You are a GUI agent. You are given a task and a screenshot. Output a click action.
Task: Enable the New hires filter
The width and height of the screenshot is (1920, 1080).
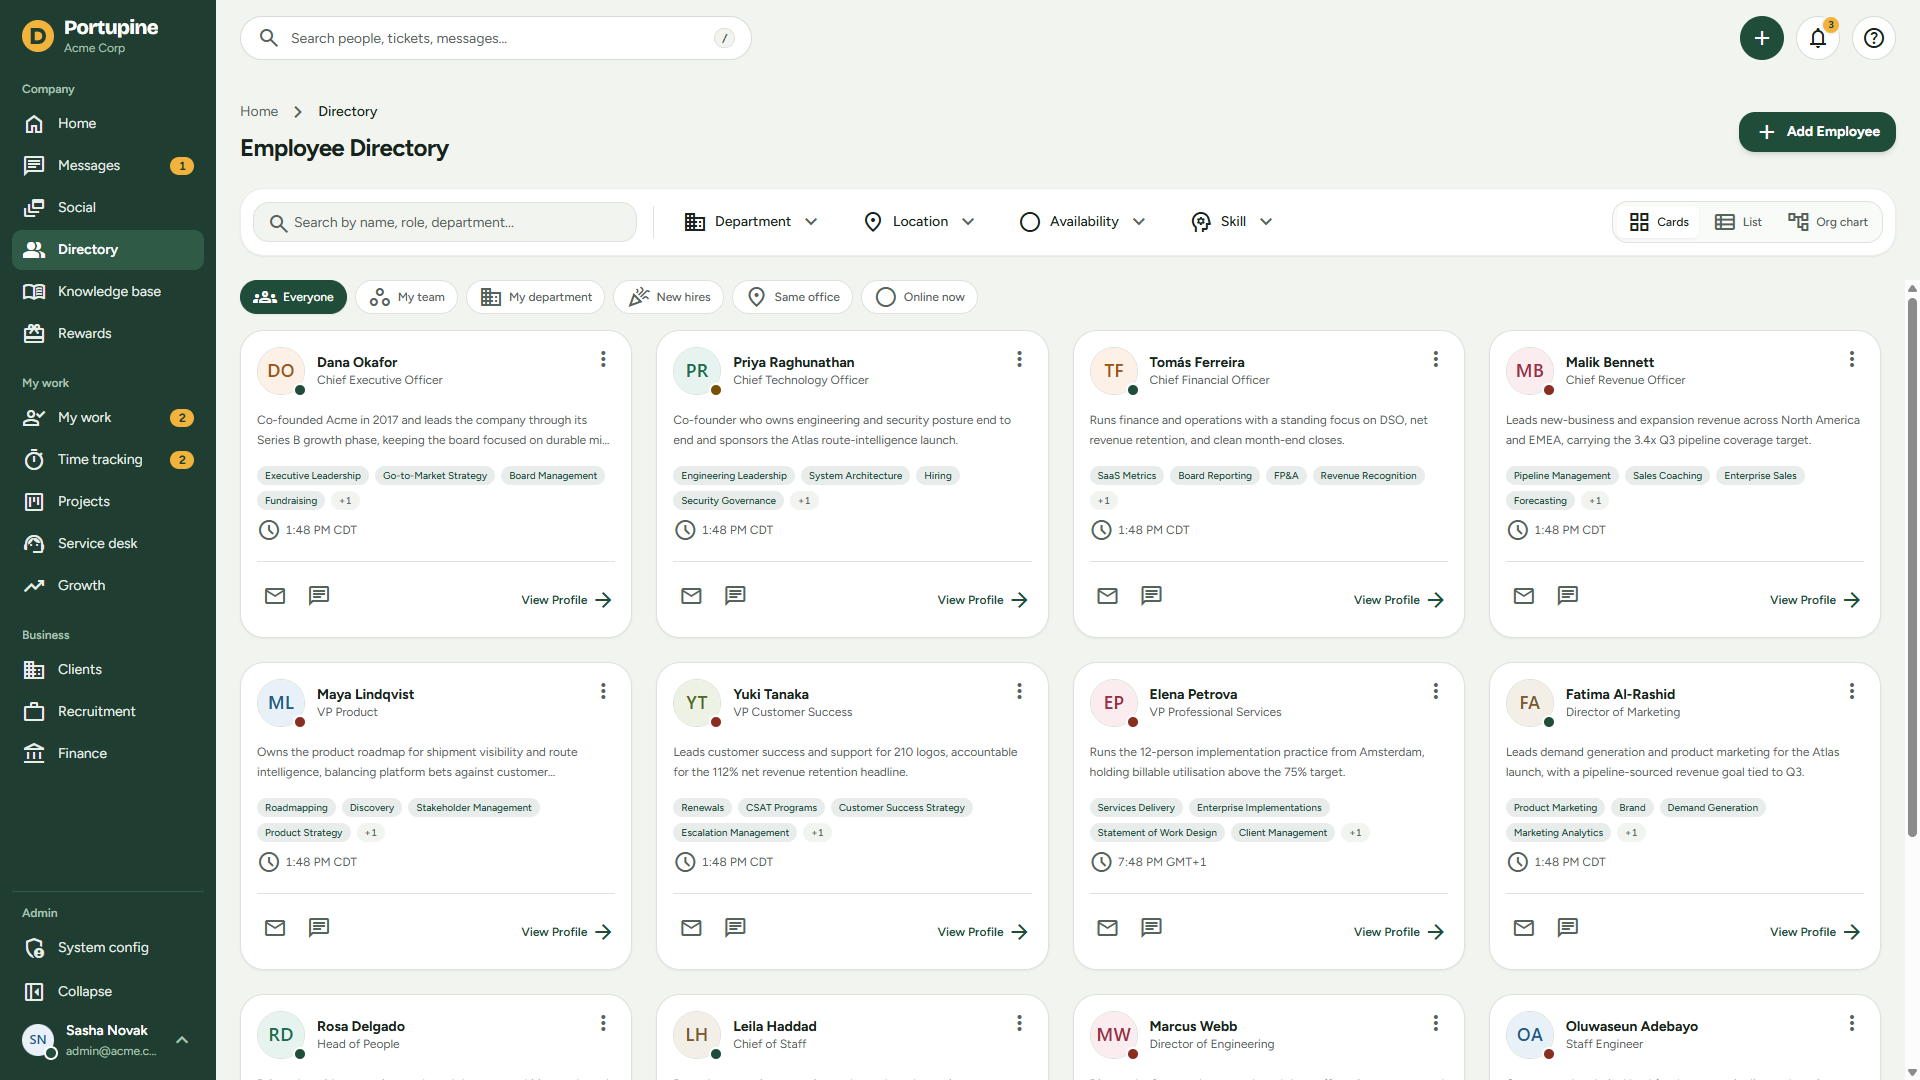click(669, 297)
